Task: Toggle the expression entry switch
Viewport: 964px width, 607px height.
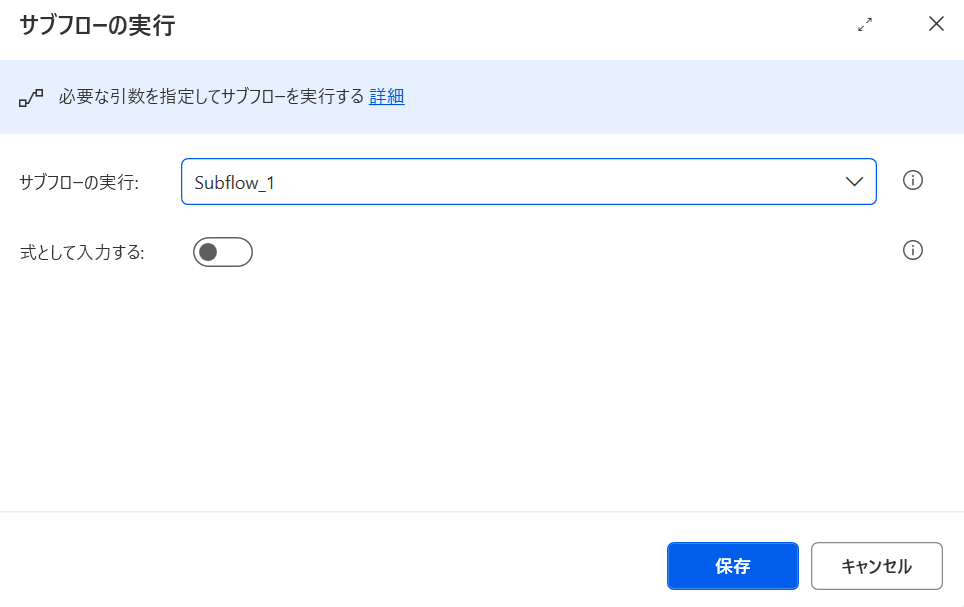Action: [x=222, y=251]
